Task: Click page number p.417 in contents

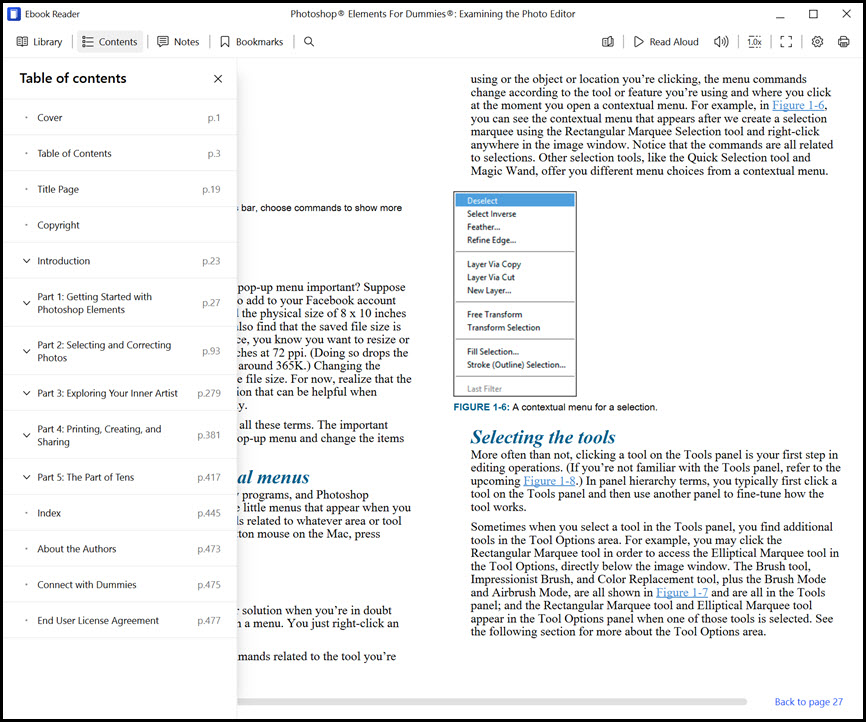Action: click(209, 477)
